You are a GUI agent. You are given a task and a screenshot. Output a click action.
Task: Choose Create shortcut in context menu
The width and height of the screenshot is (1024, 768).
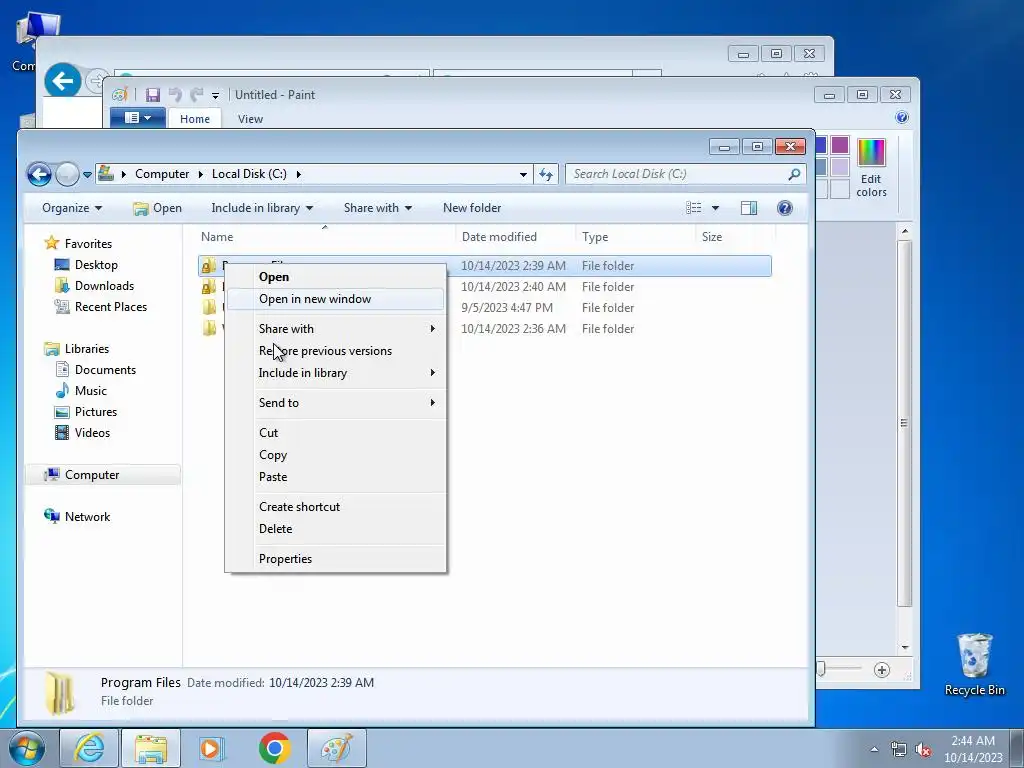336,507
